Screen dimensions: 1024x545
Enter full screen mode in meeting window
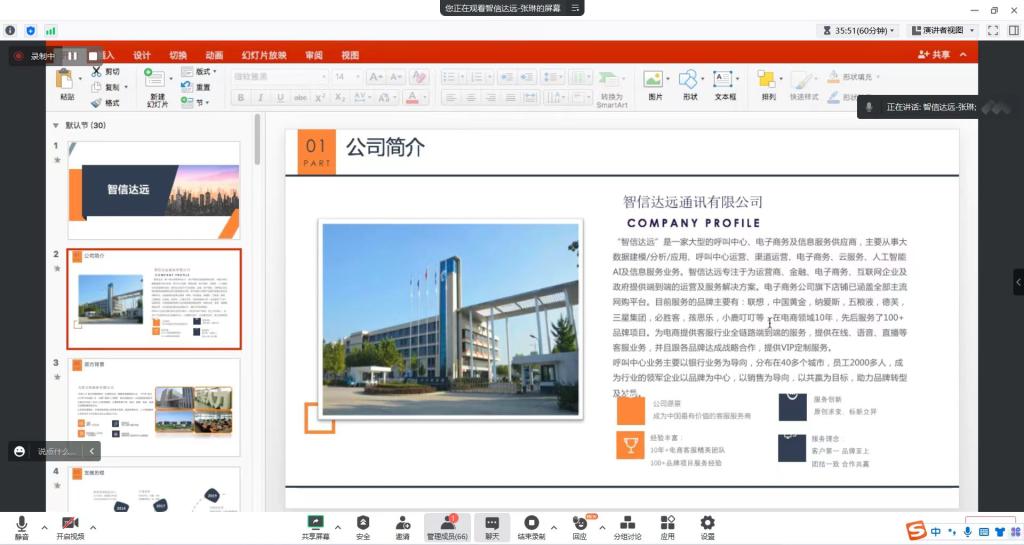click(993, 31)
